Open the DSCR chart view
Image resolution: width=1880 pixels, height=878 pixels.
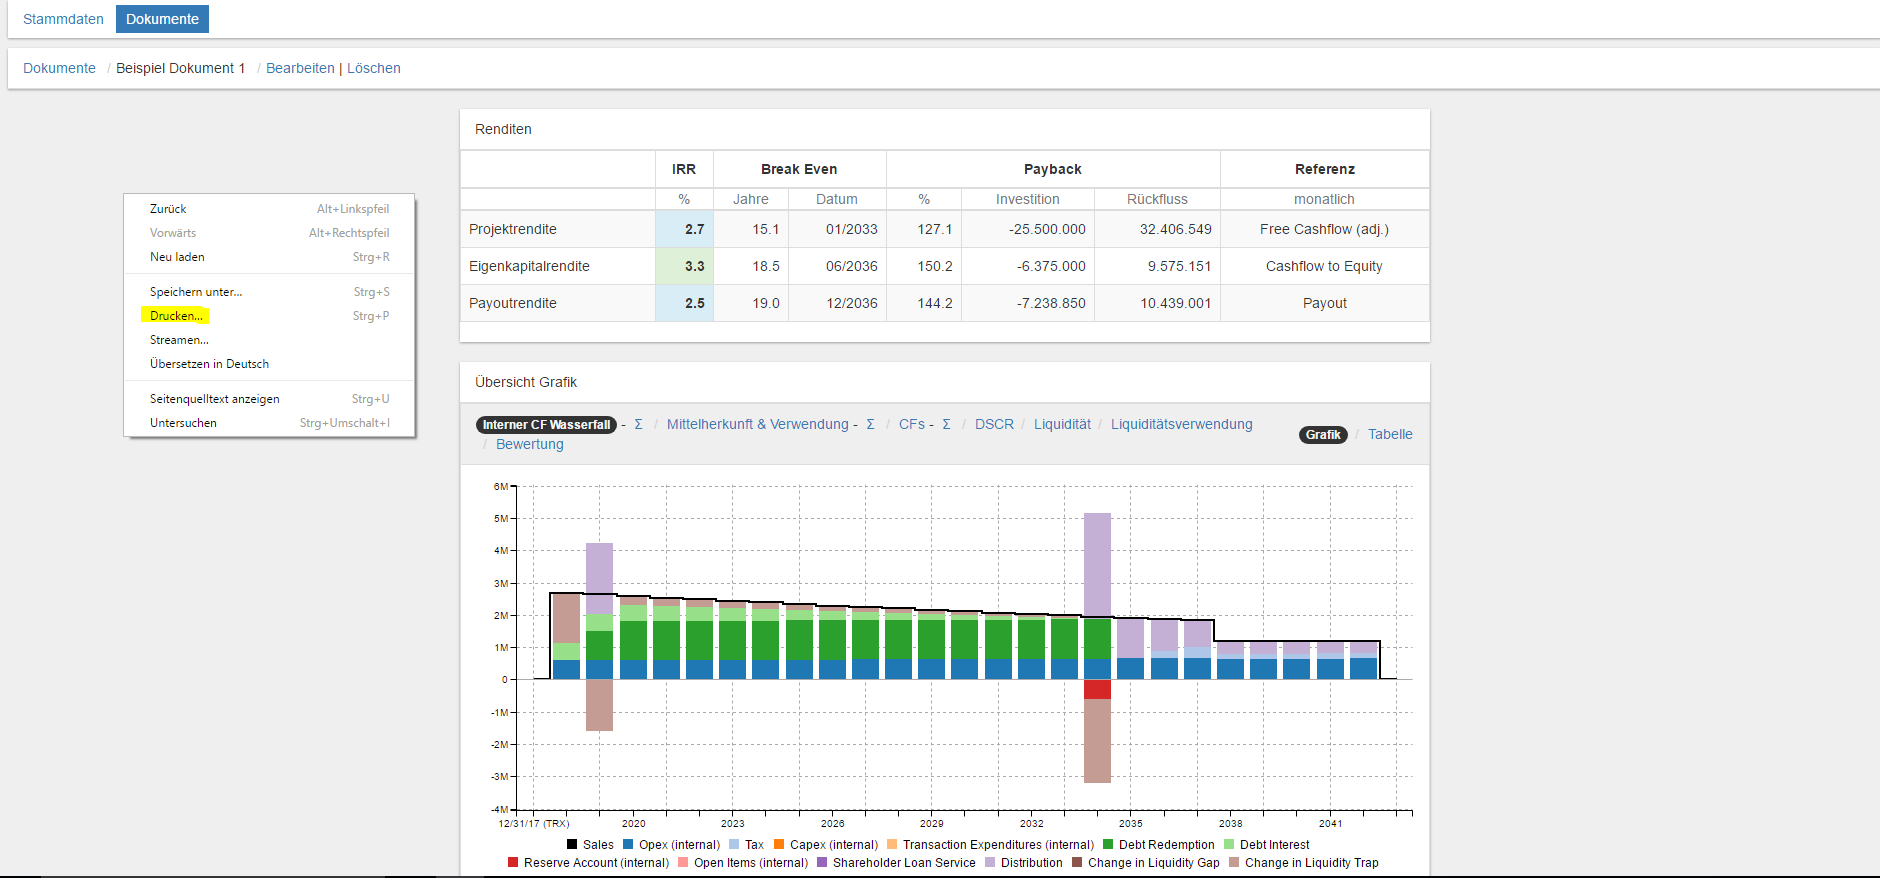click(x=993, y=424)
